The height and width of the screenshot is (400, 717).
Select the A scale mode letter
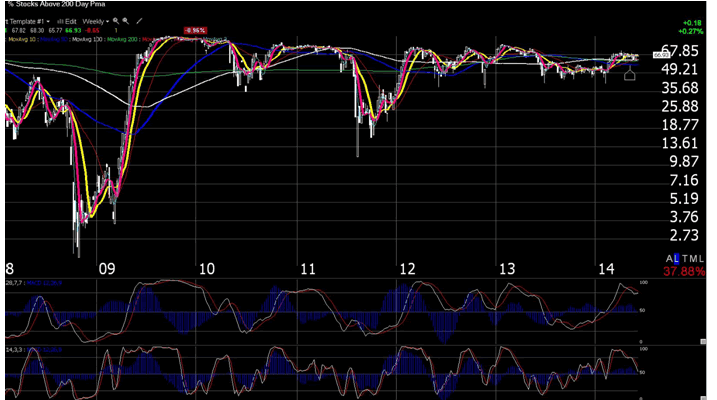coord(669,259)
